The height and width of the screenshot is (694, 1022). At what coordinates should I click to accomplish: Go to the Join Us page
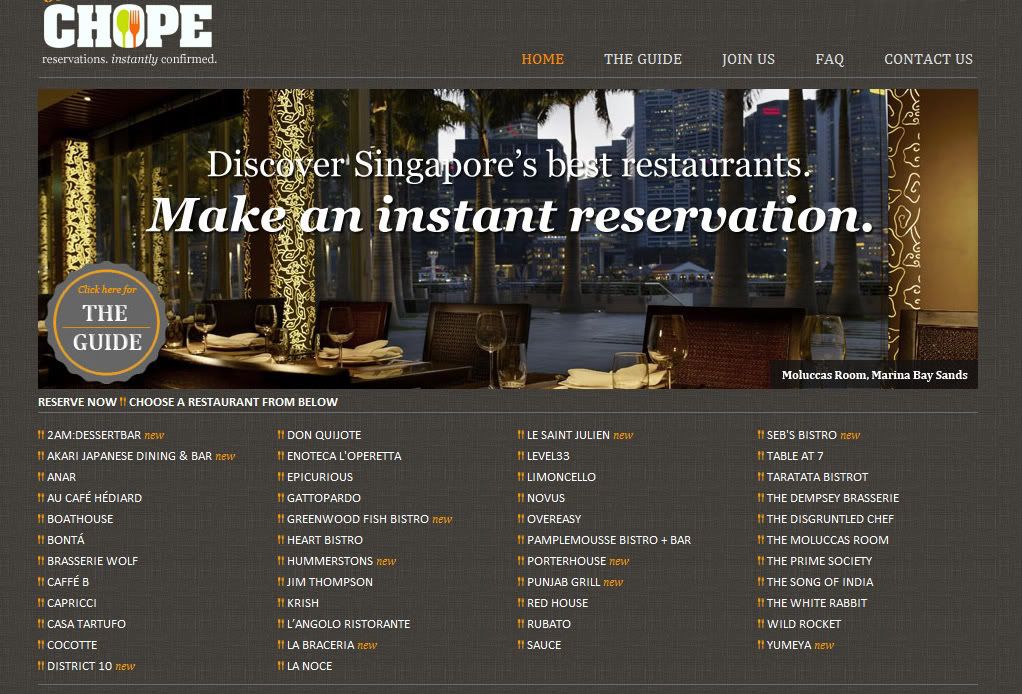pyautogui.click(x=748, y=59)
